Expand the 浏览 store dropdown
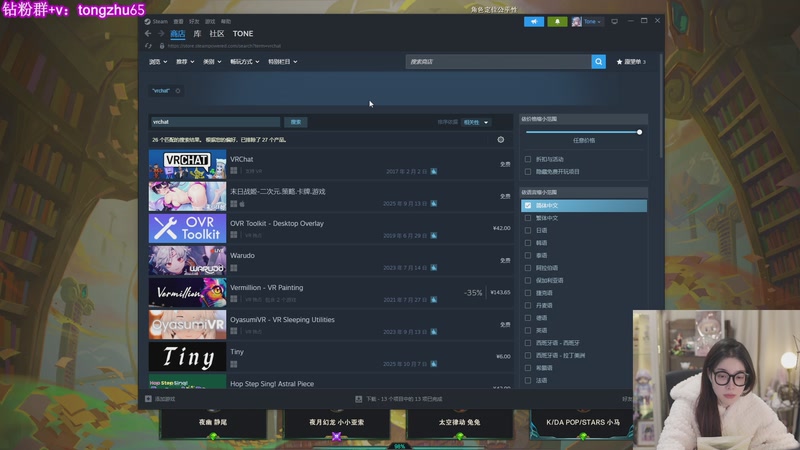This screenshot has width=800, height=450. [x=158, y=62]
